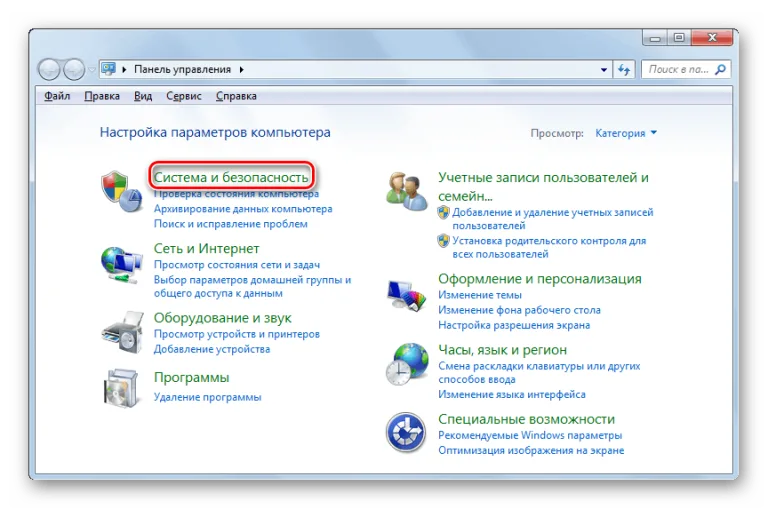The image size is (768, 509).
Task: Click the Network and Internet globe icon
Action: pos(121,265)
